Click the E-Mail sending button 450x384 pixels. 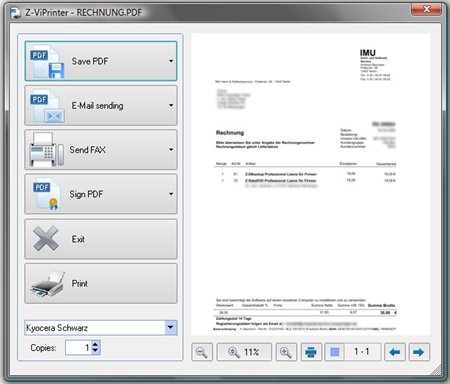click(101, 106)
